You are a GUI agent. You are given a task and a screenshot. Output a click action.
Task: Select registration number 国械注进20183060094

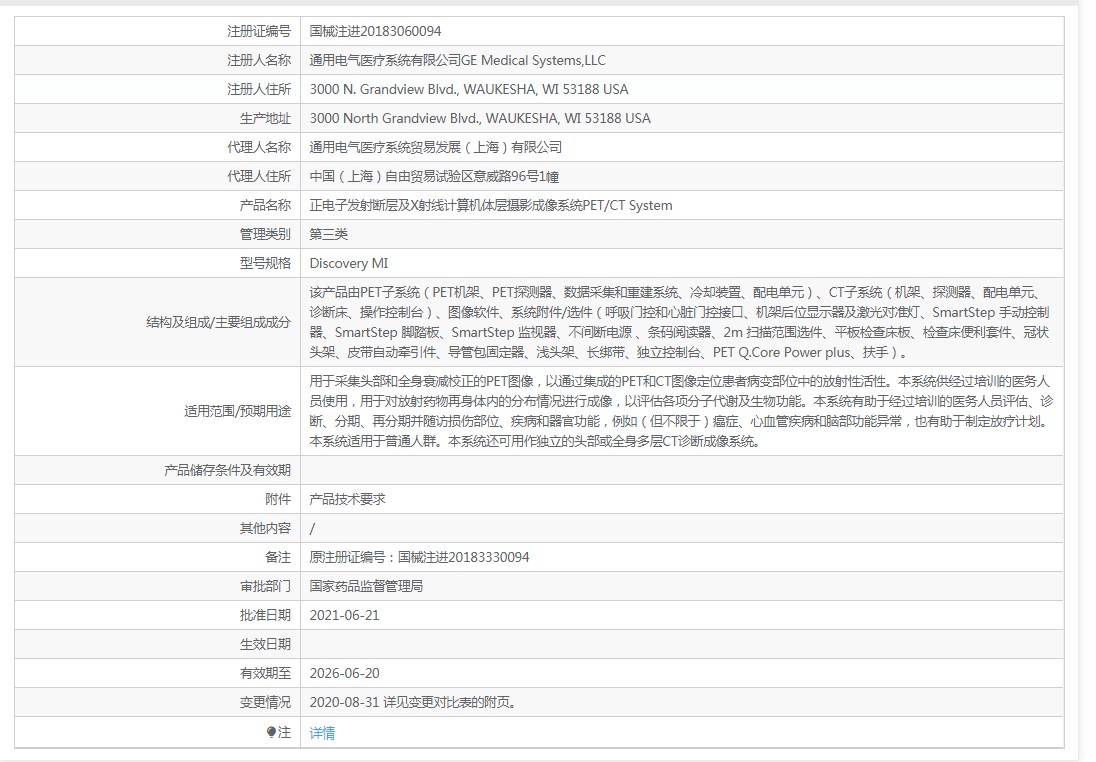click(x=375, y=31)
